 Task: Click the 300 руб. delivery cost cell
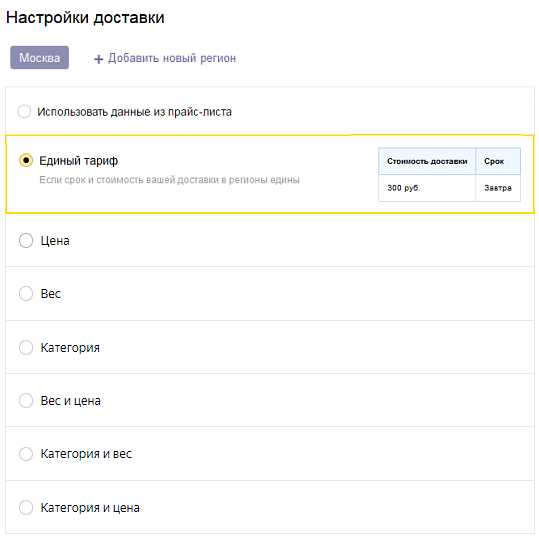point(427,188)
